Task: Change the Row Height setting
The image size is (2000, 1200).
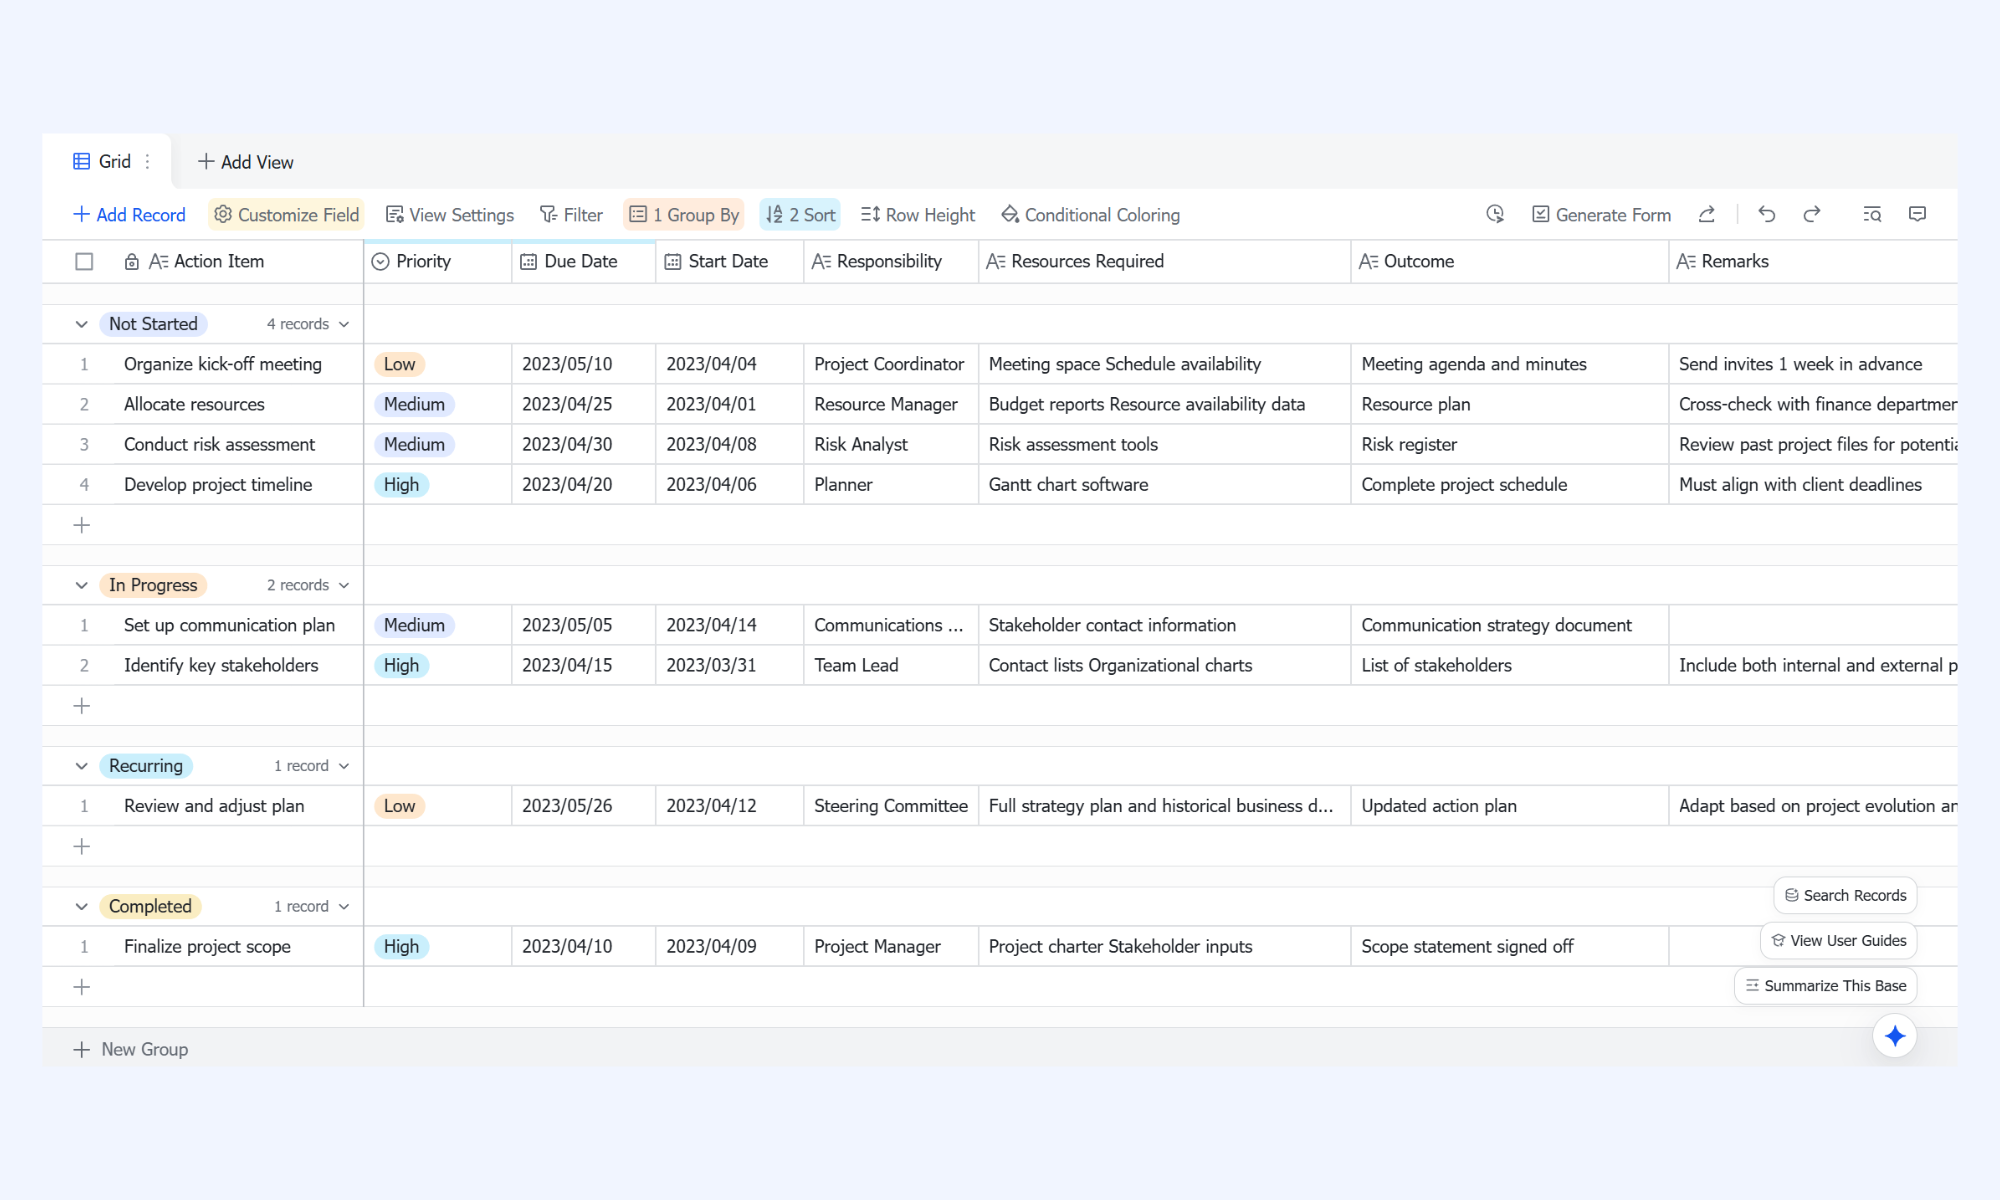Action: [918, 215]
